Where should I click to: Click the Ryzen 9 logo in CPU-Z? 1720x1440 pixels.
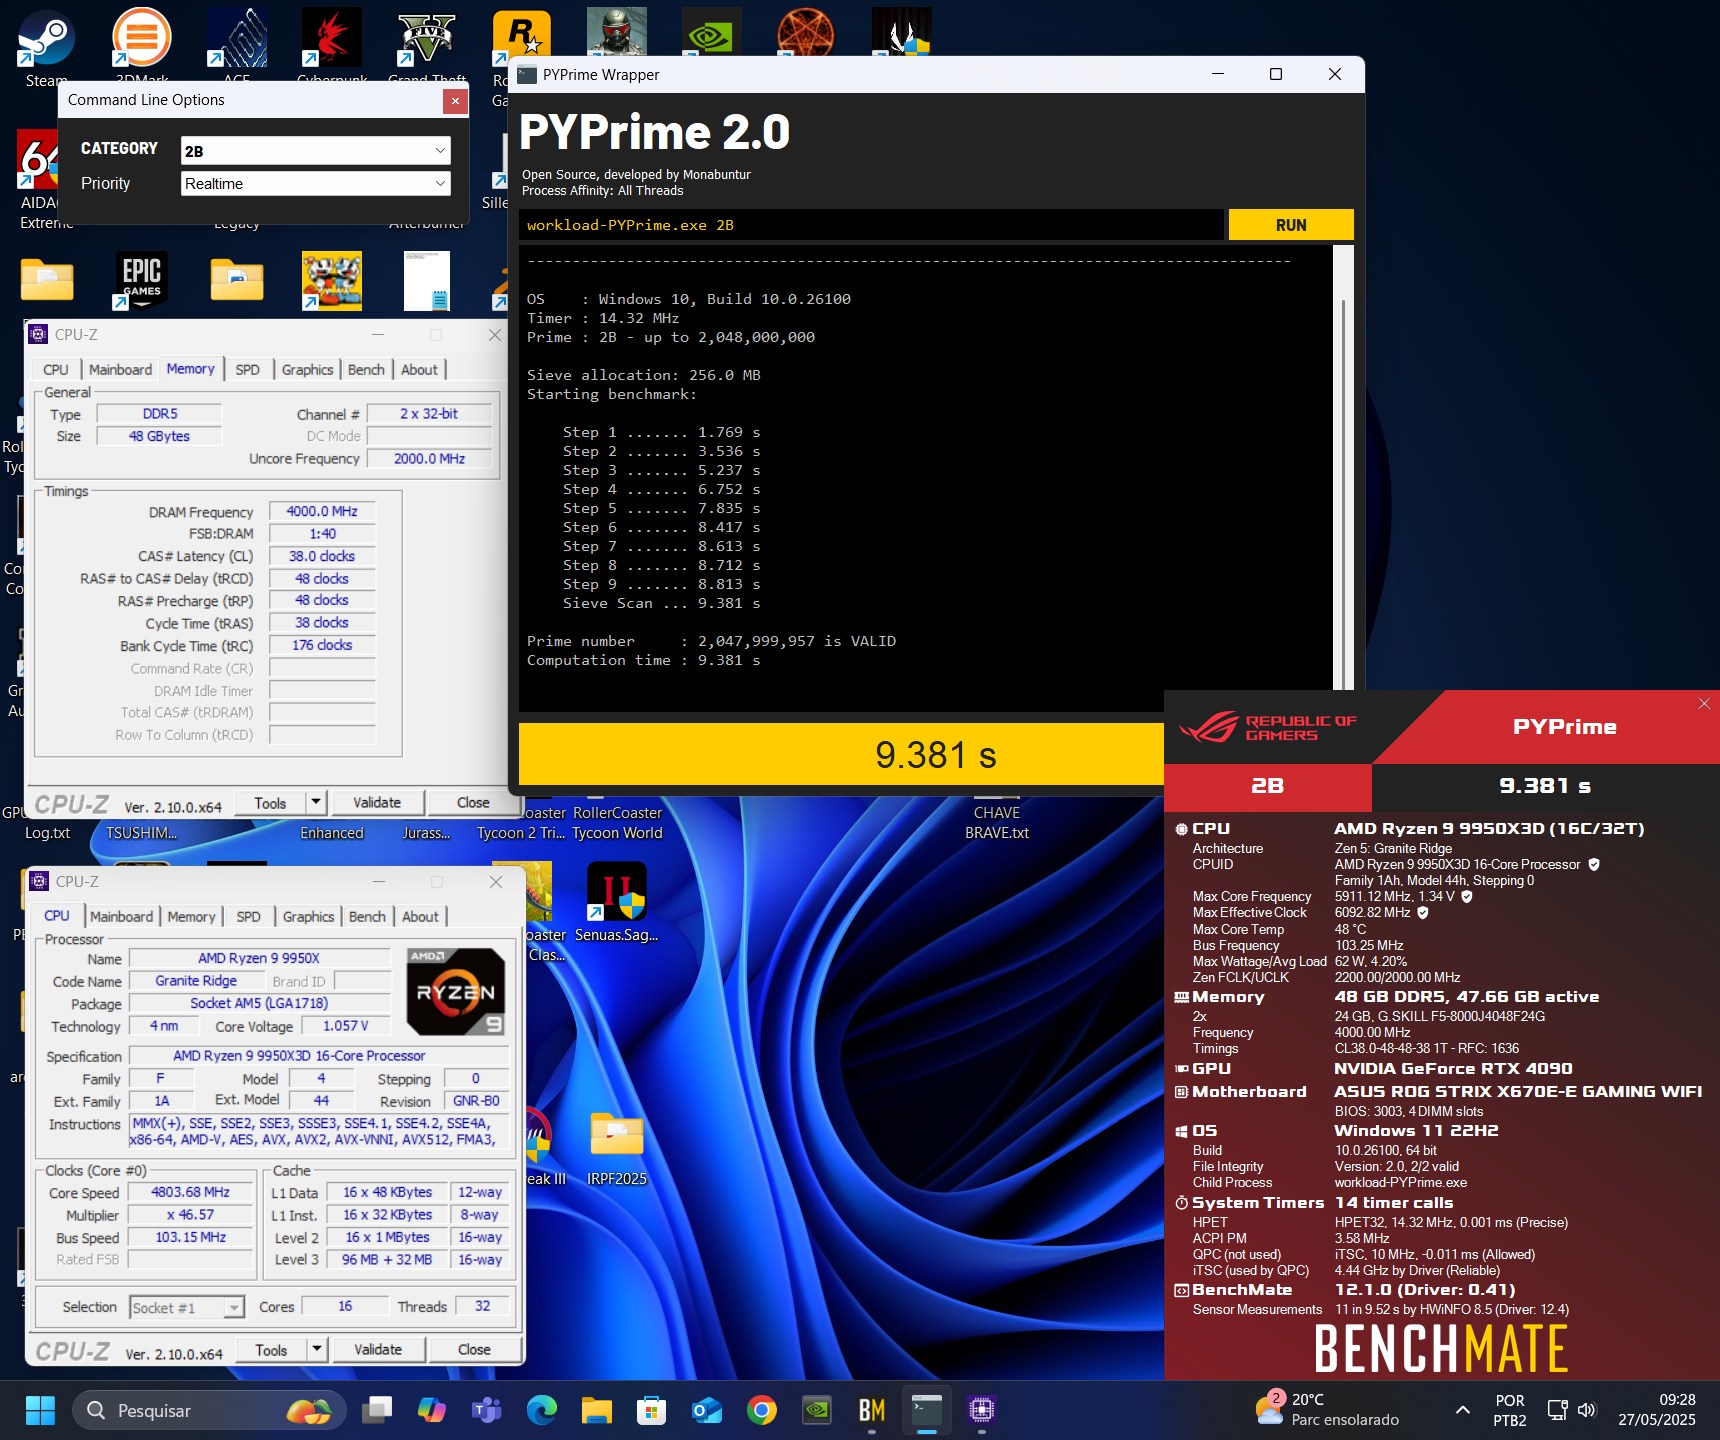pyautogui.click(x=456, y=991)
